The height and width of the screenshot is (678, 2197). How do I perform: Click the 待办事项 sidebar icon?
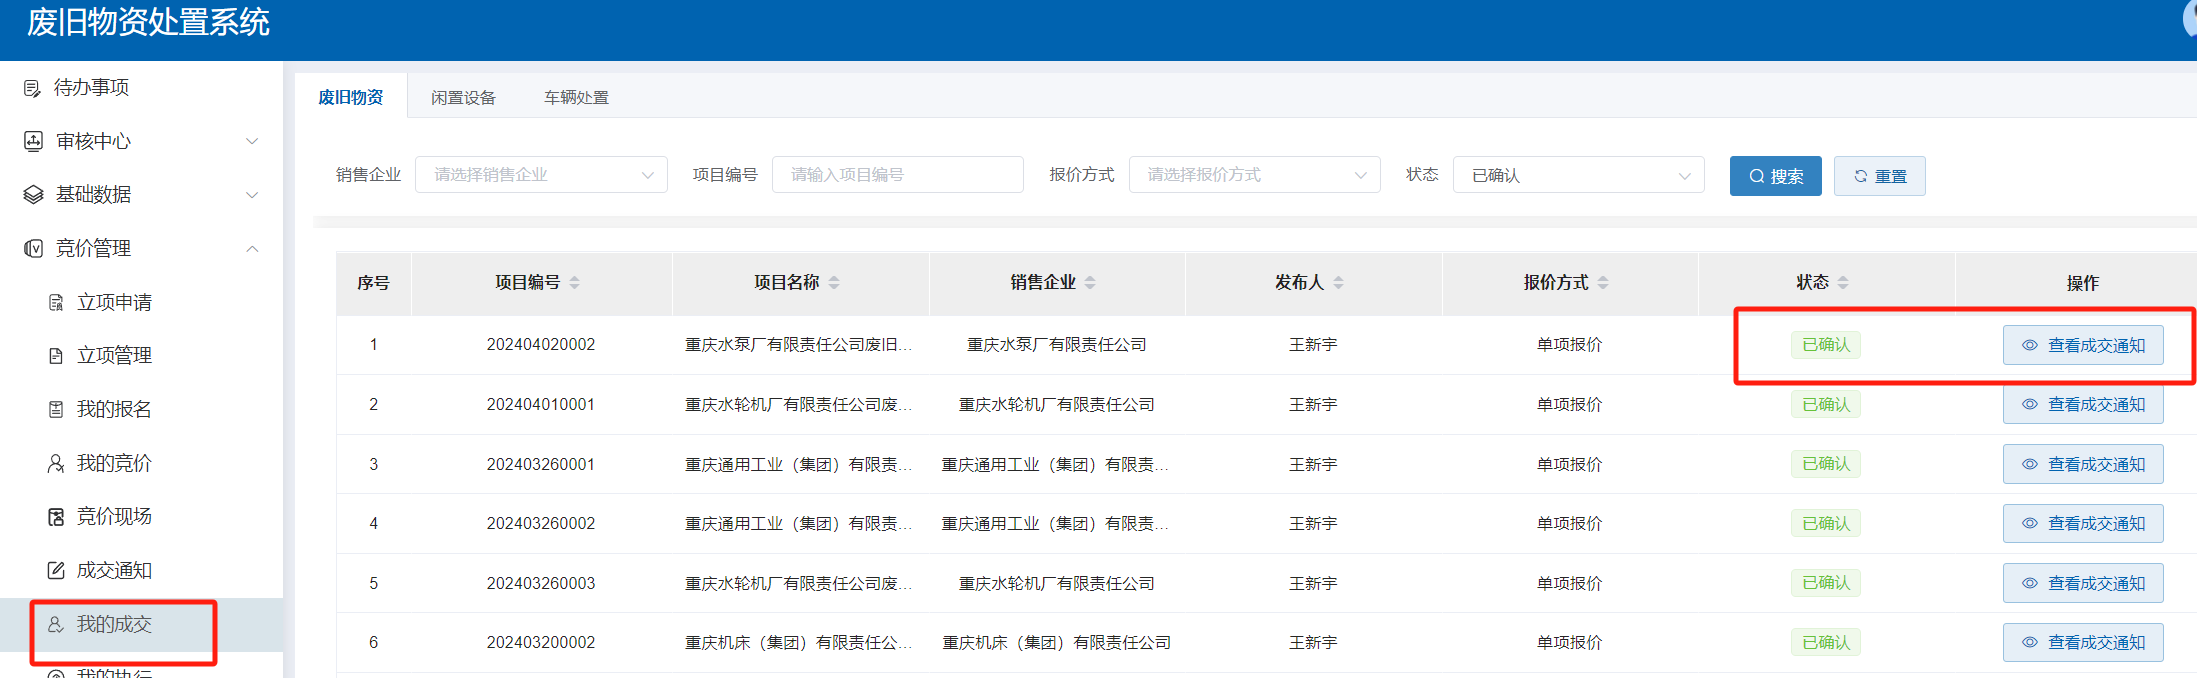[32, 88]
